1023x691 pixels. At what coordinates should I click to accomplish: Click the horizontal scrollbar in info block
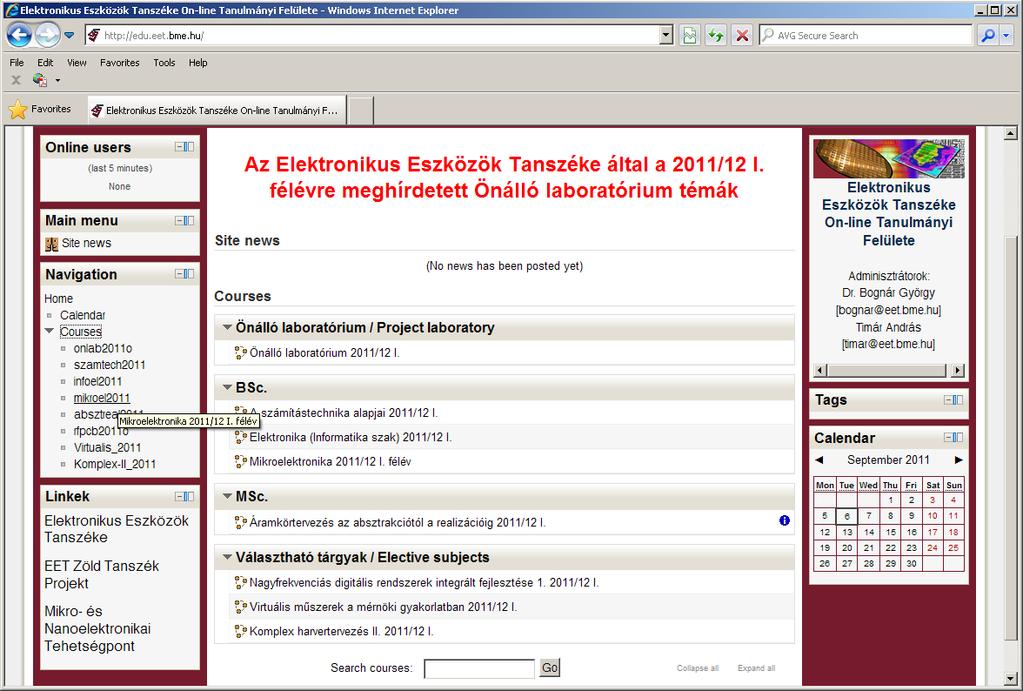[x=889, y=370]
